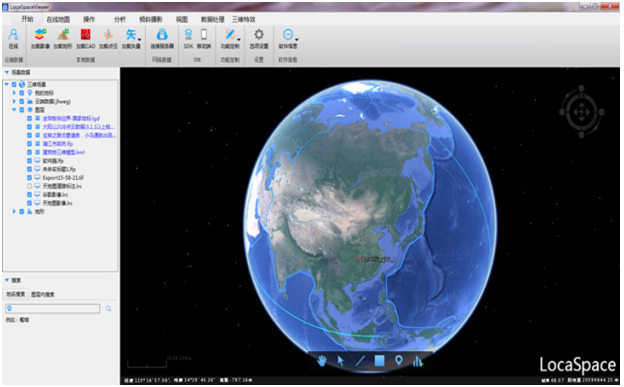Click the place name search input field
Viewport: 624px width, 387px height.
(53, 309)
